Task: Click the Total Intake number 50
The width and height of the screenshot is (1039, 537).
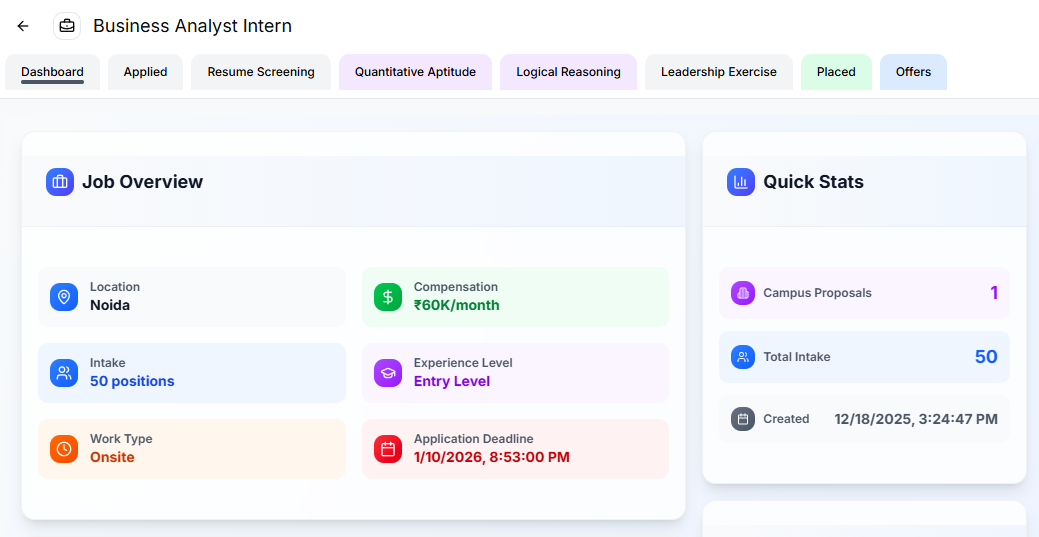Action: [986, 357]
